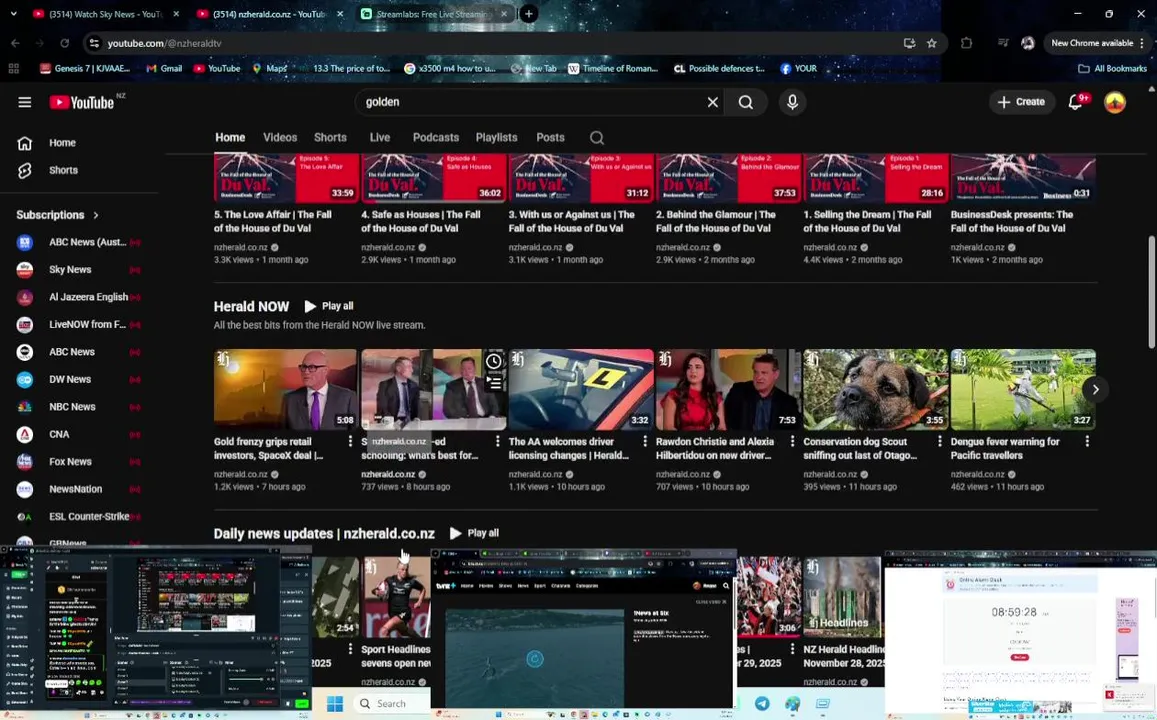Image resolution: width=1157 pixels, height=720 pixels.
Task: Show next videos in Herald NOW carousel
Action: coord(1095,390)
